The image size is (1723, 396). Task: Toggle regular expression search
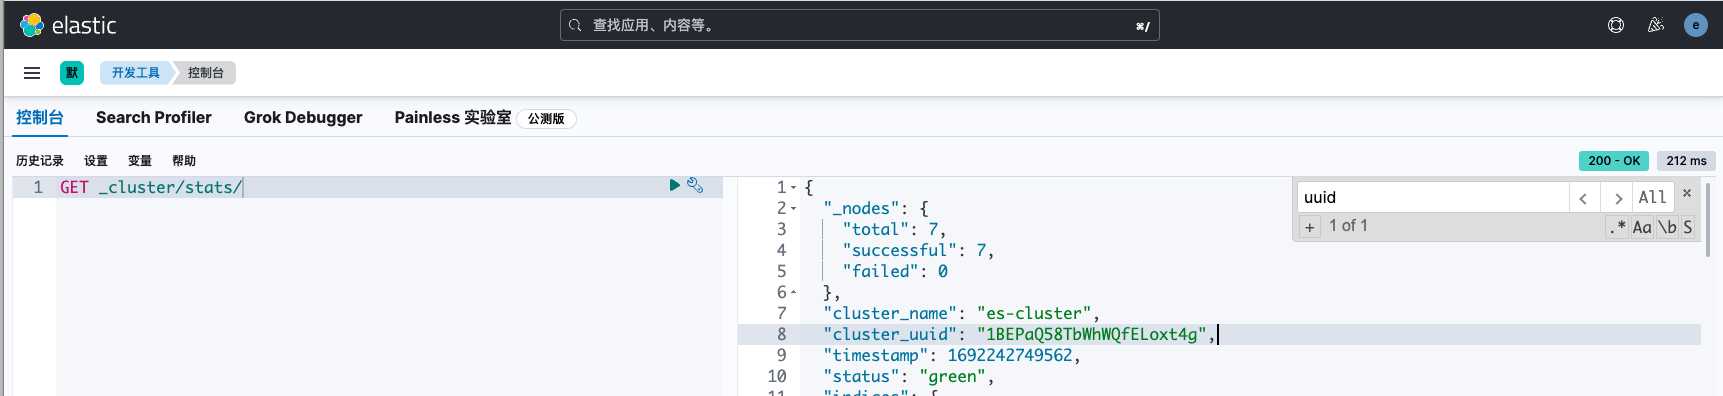(x=1617, y=227)
